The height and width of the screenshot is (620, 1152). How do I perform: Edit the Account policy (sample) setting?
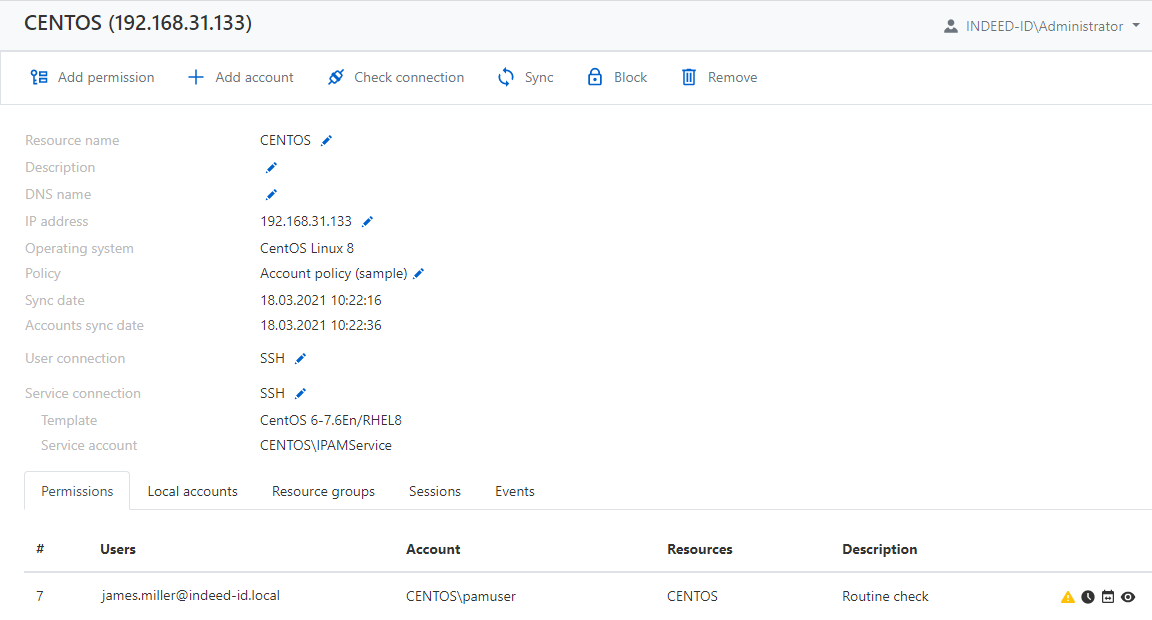(419, 274)
